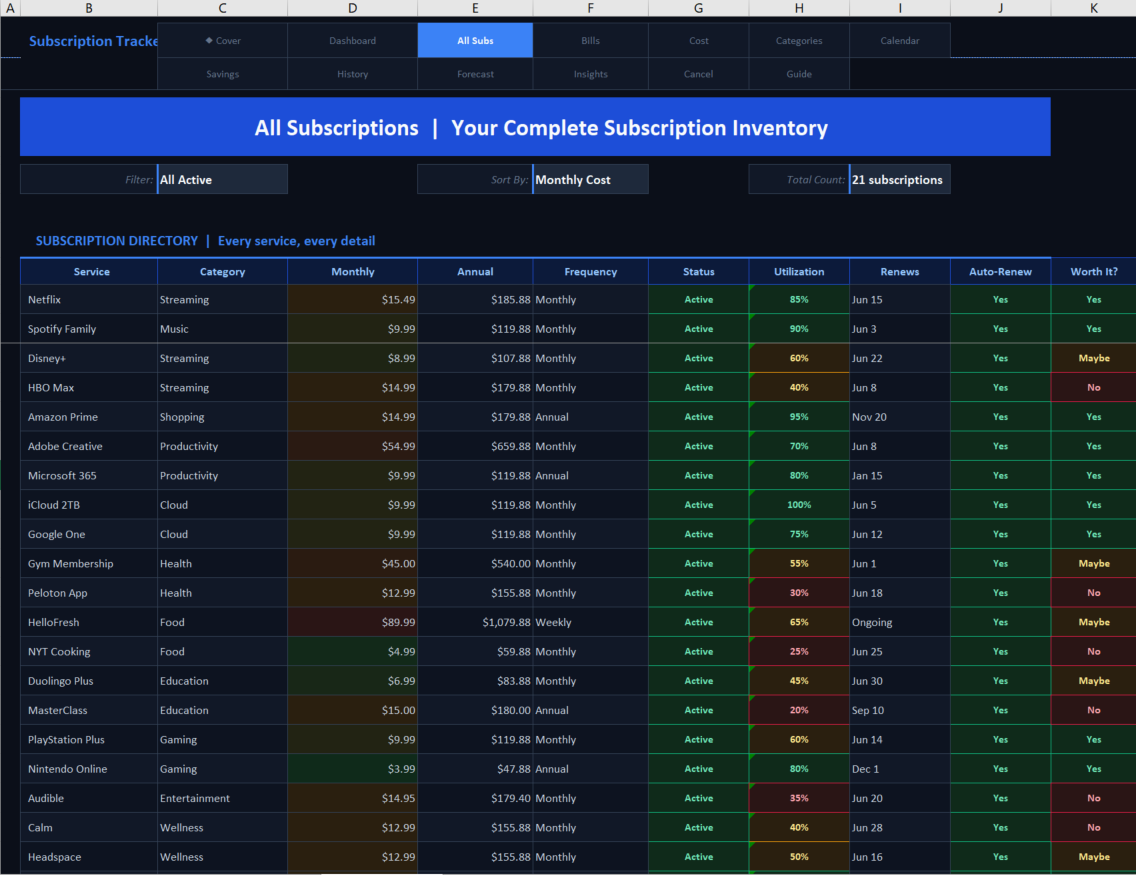This screenshot has width=1136, height=875.
Task: Select Amazon Prime frequency cell Annual
Action: click(x=590, y=416)
